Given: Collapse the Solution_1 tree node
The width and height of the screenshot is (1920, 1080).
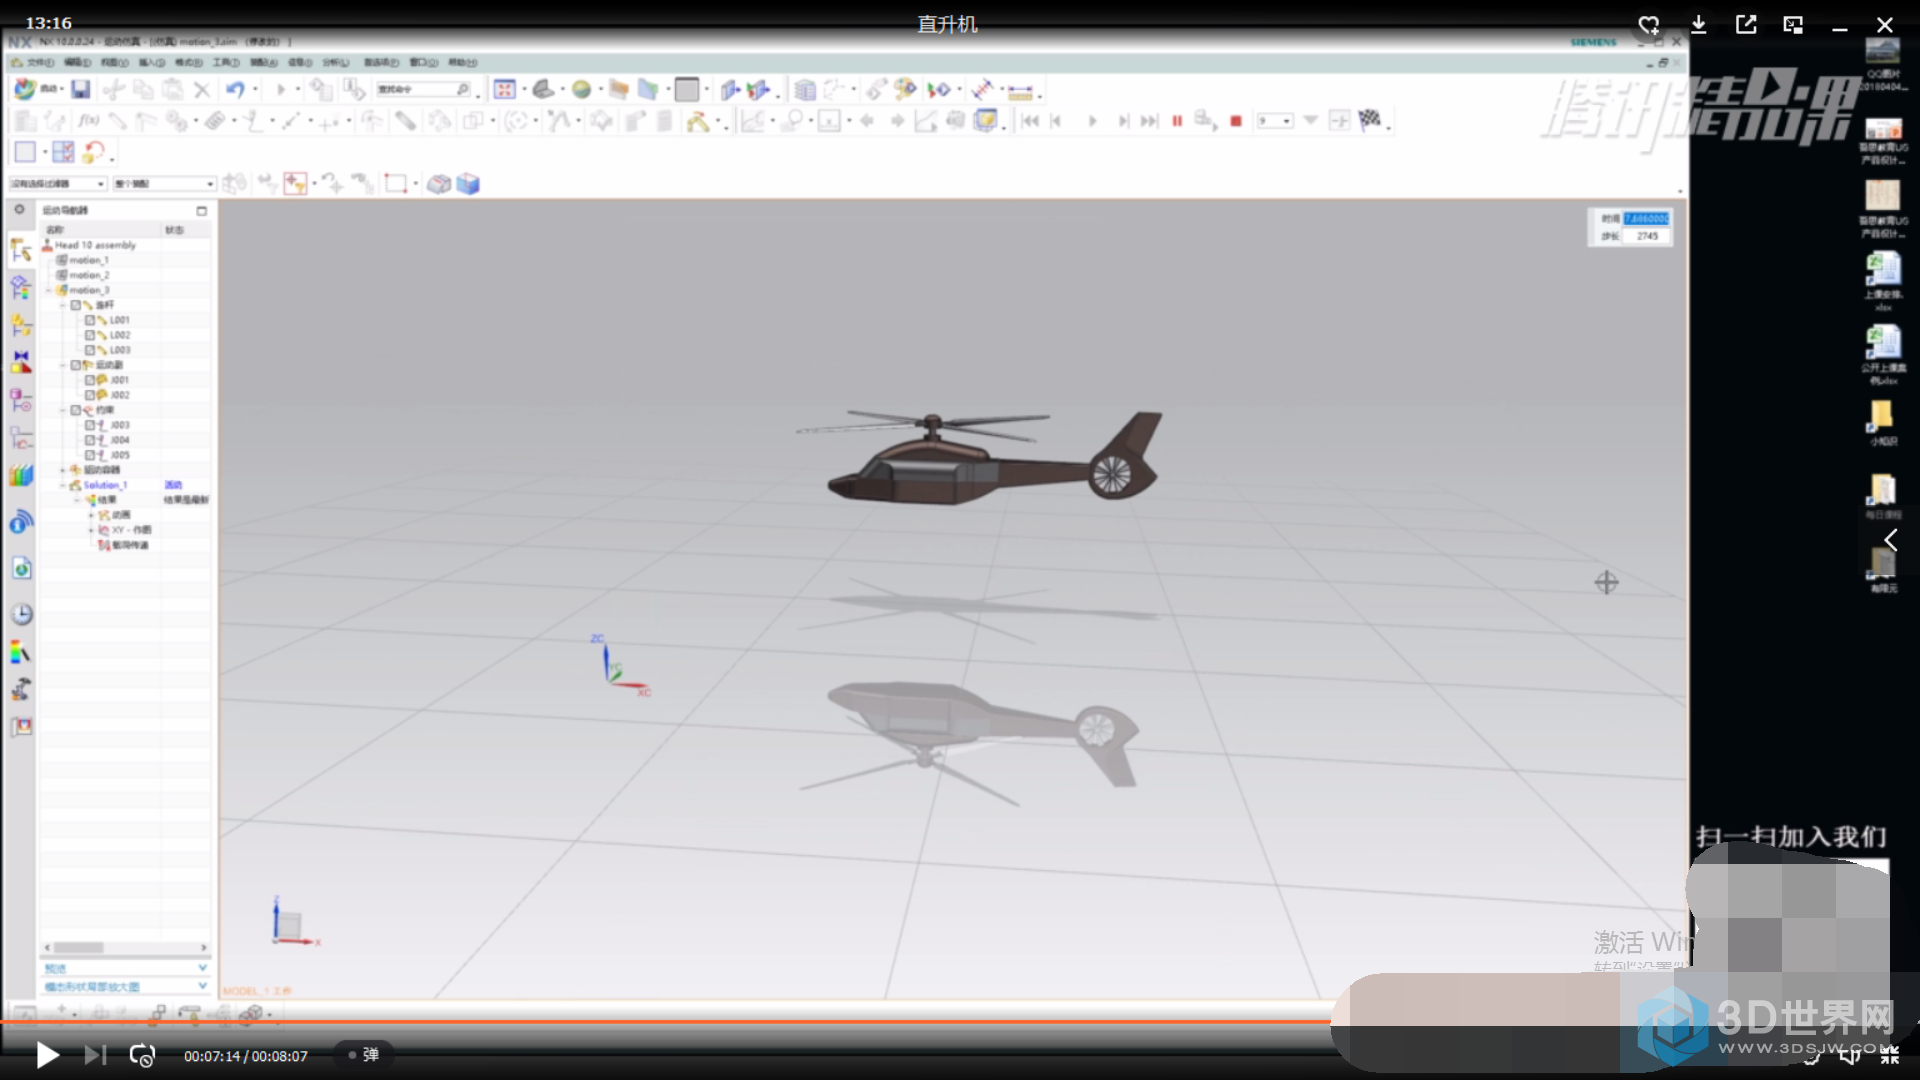Looking at the screenshot, I should pyautogui.click(x=63, y=485).
